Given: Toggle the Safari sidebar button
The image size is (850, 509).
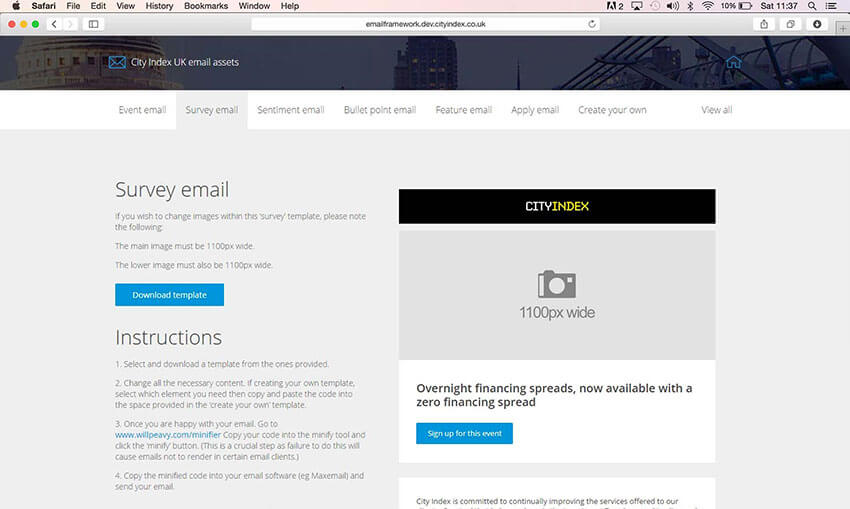Looking at the screenshot, I should (94, 23).
